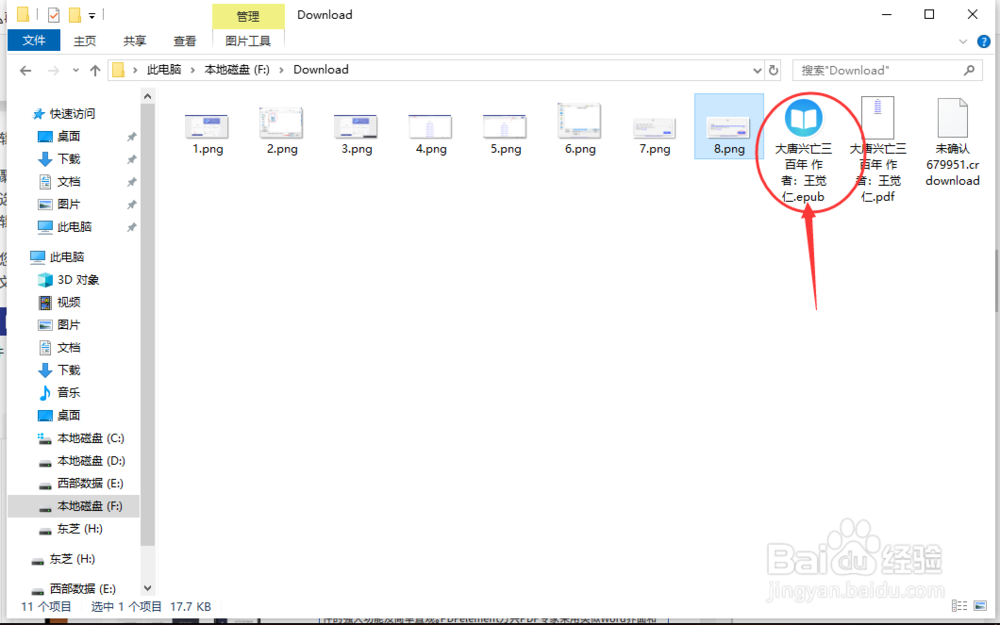This screenshot has width=1000, height=625.
Task: Expand chevron after 此电脑 in breadcrumb
Action: point(193,70)
